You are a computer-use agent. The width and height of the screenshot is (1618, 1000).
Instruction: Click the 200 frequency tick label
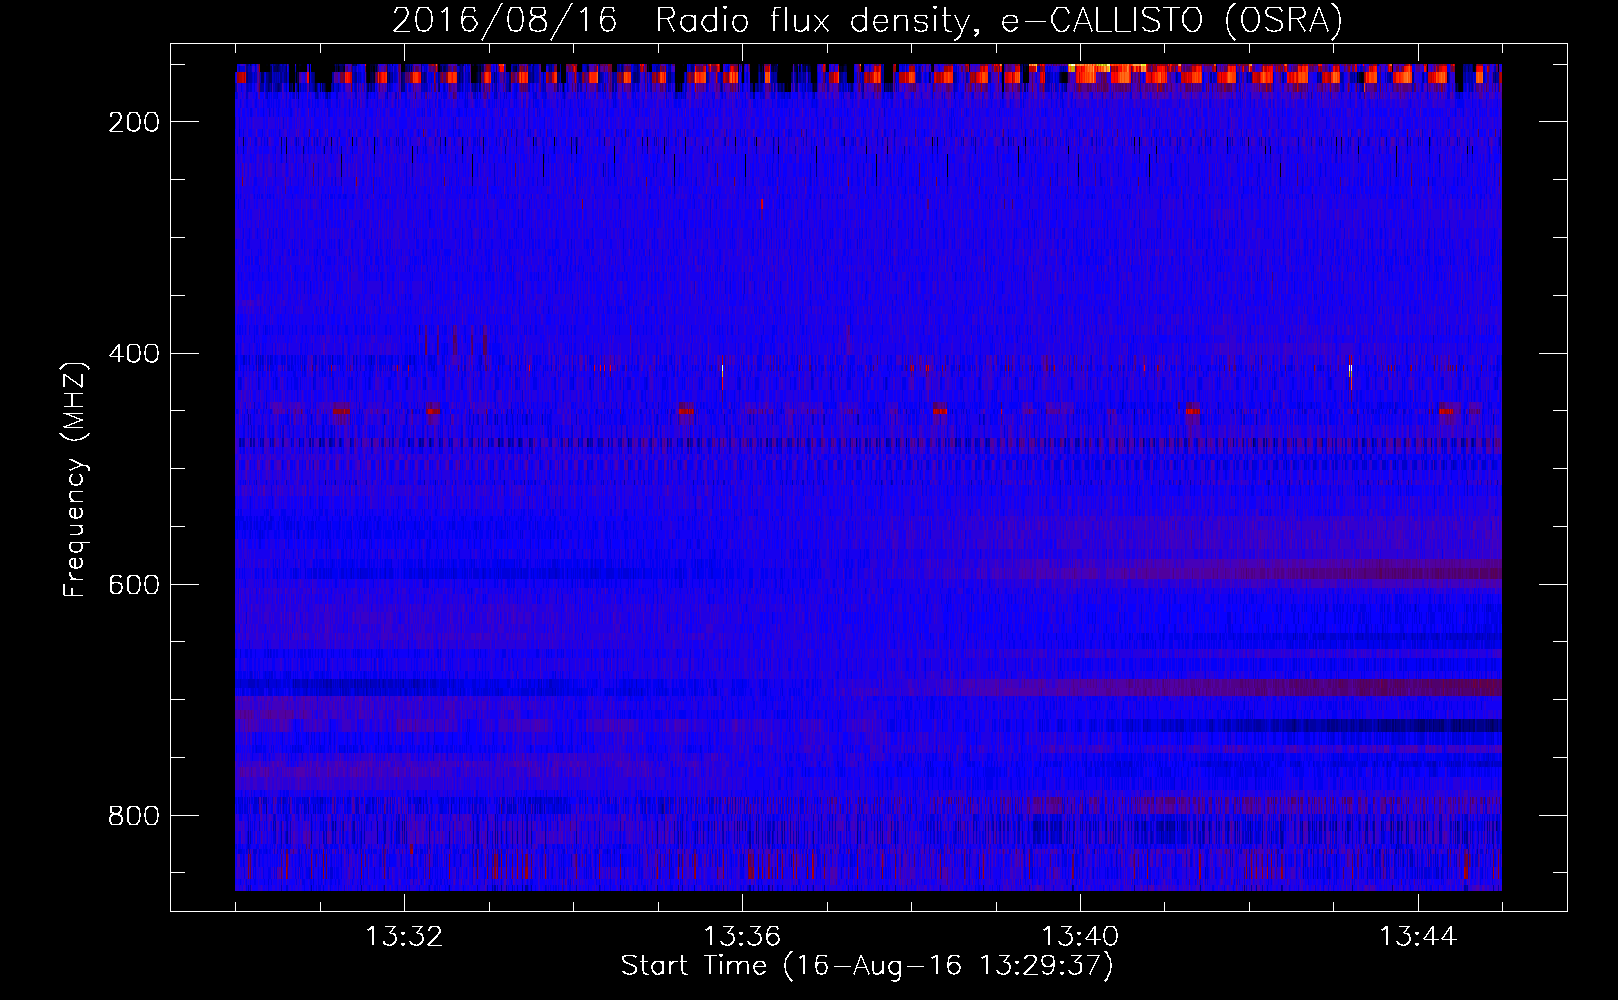134,122
